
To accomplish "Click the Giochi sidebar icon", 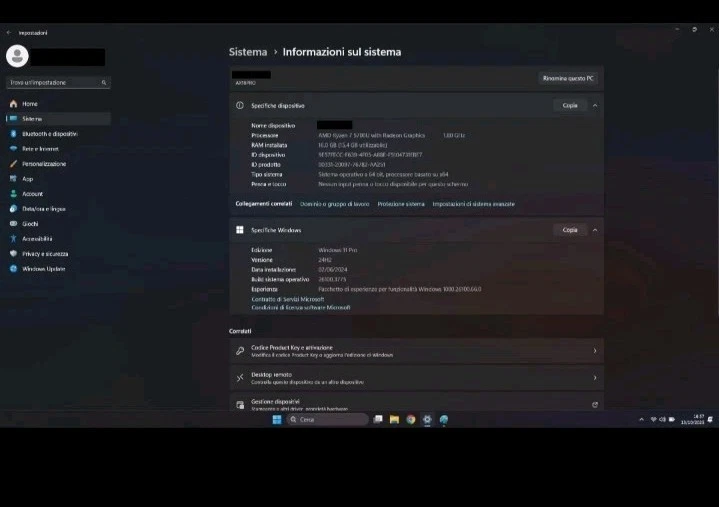I will (13, 224).
